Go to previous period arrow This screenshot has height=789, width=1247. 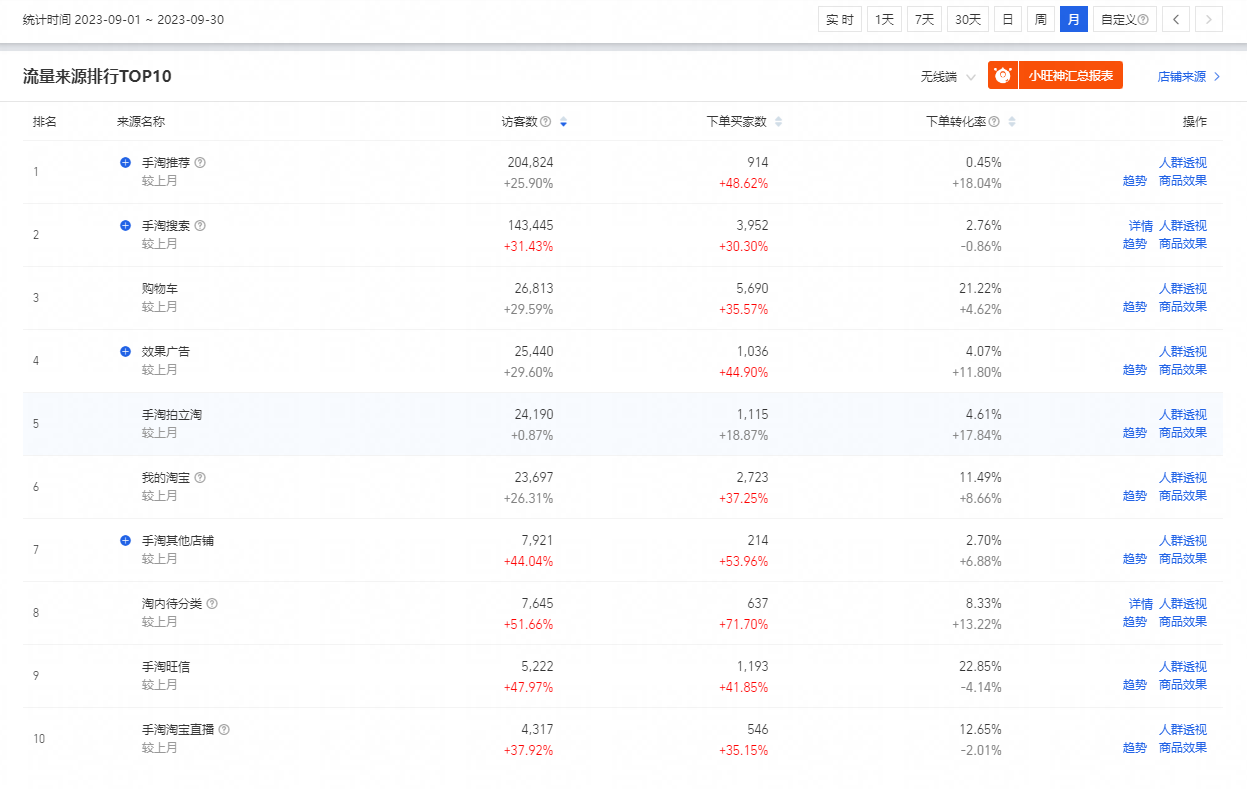tap(1176, 19)
